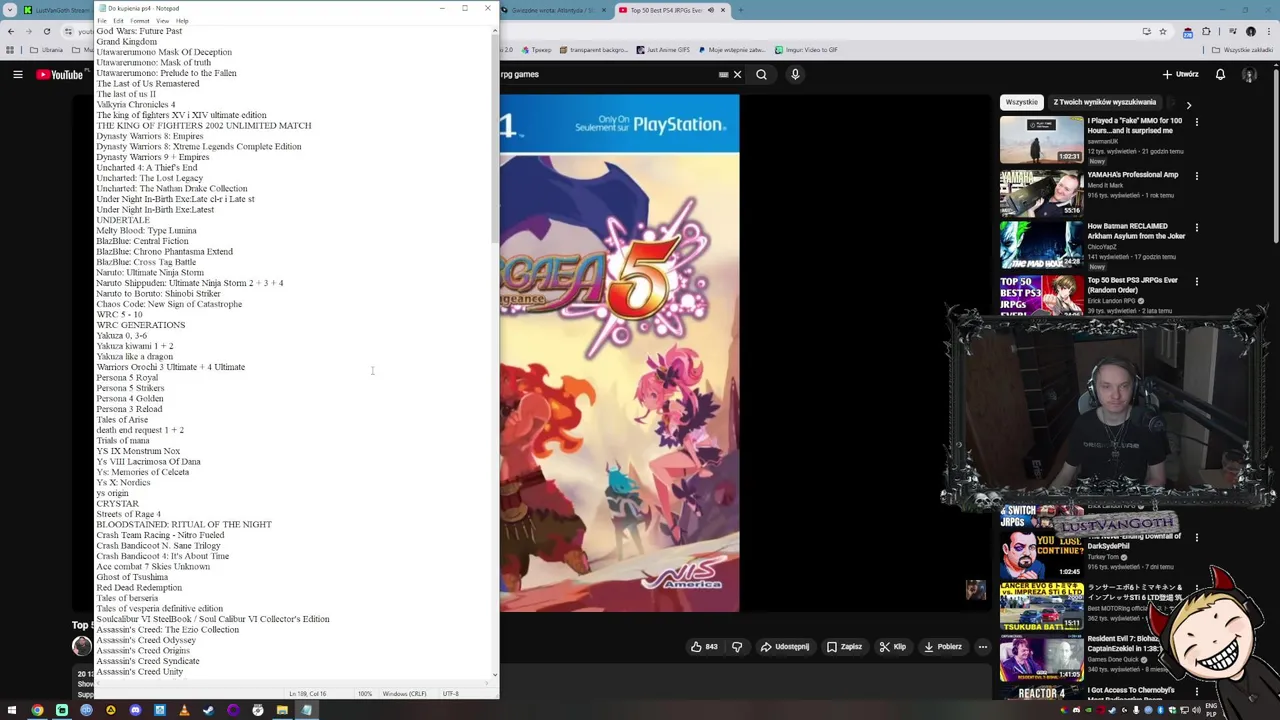Viewport: 1280px width, 720px height.
Task: Open the Imgur: Video to GIF bookmark
Action: [806, 49]
